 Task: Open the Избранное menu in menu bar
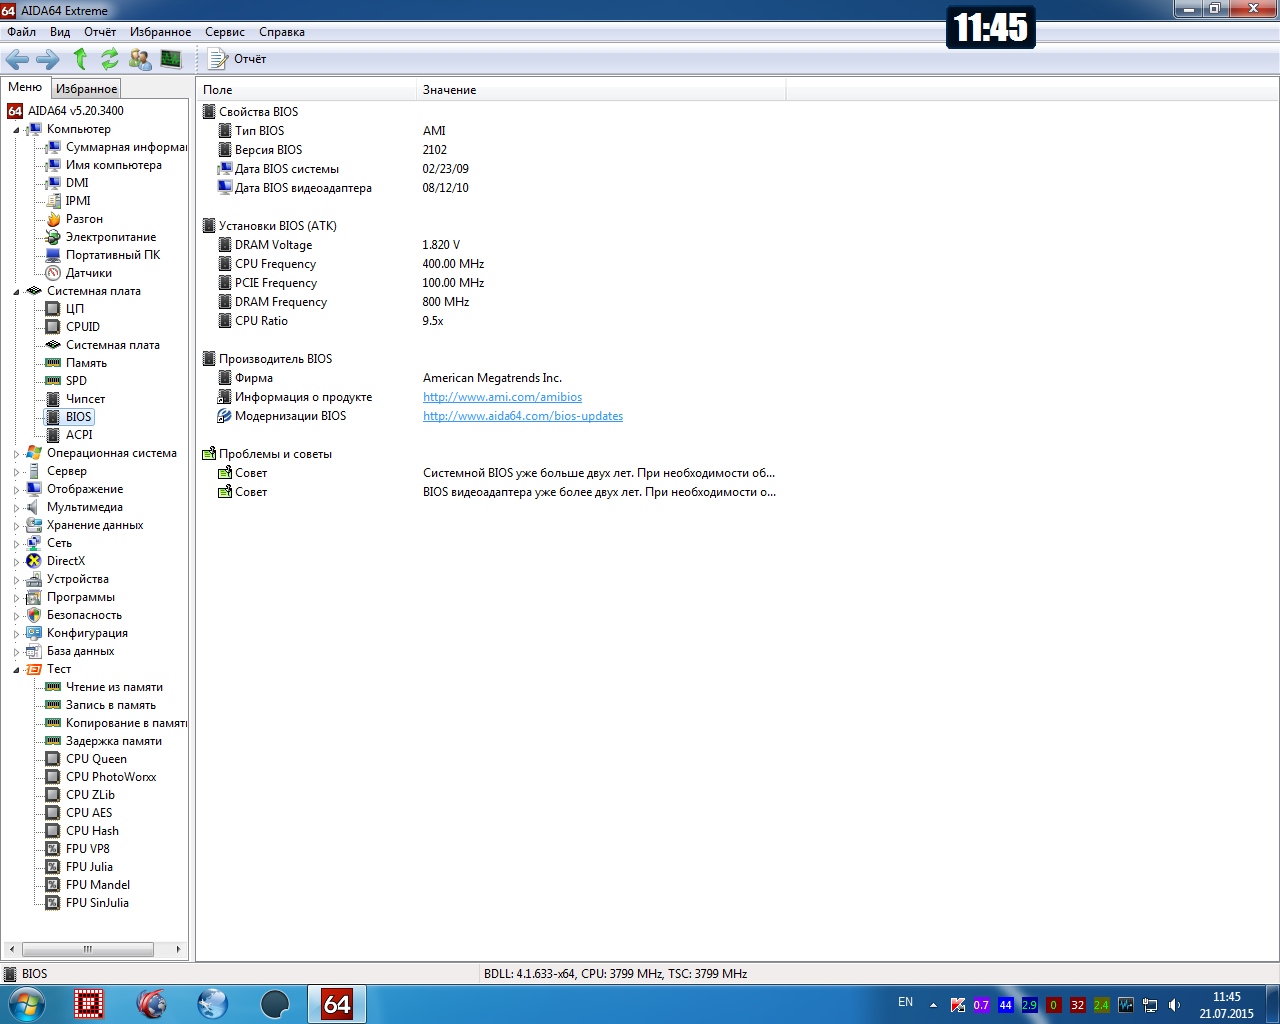tap(160, 32)
